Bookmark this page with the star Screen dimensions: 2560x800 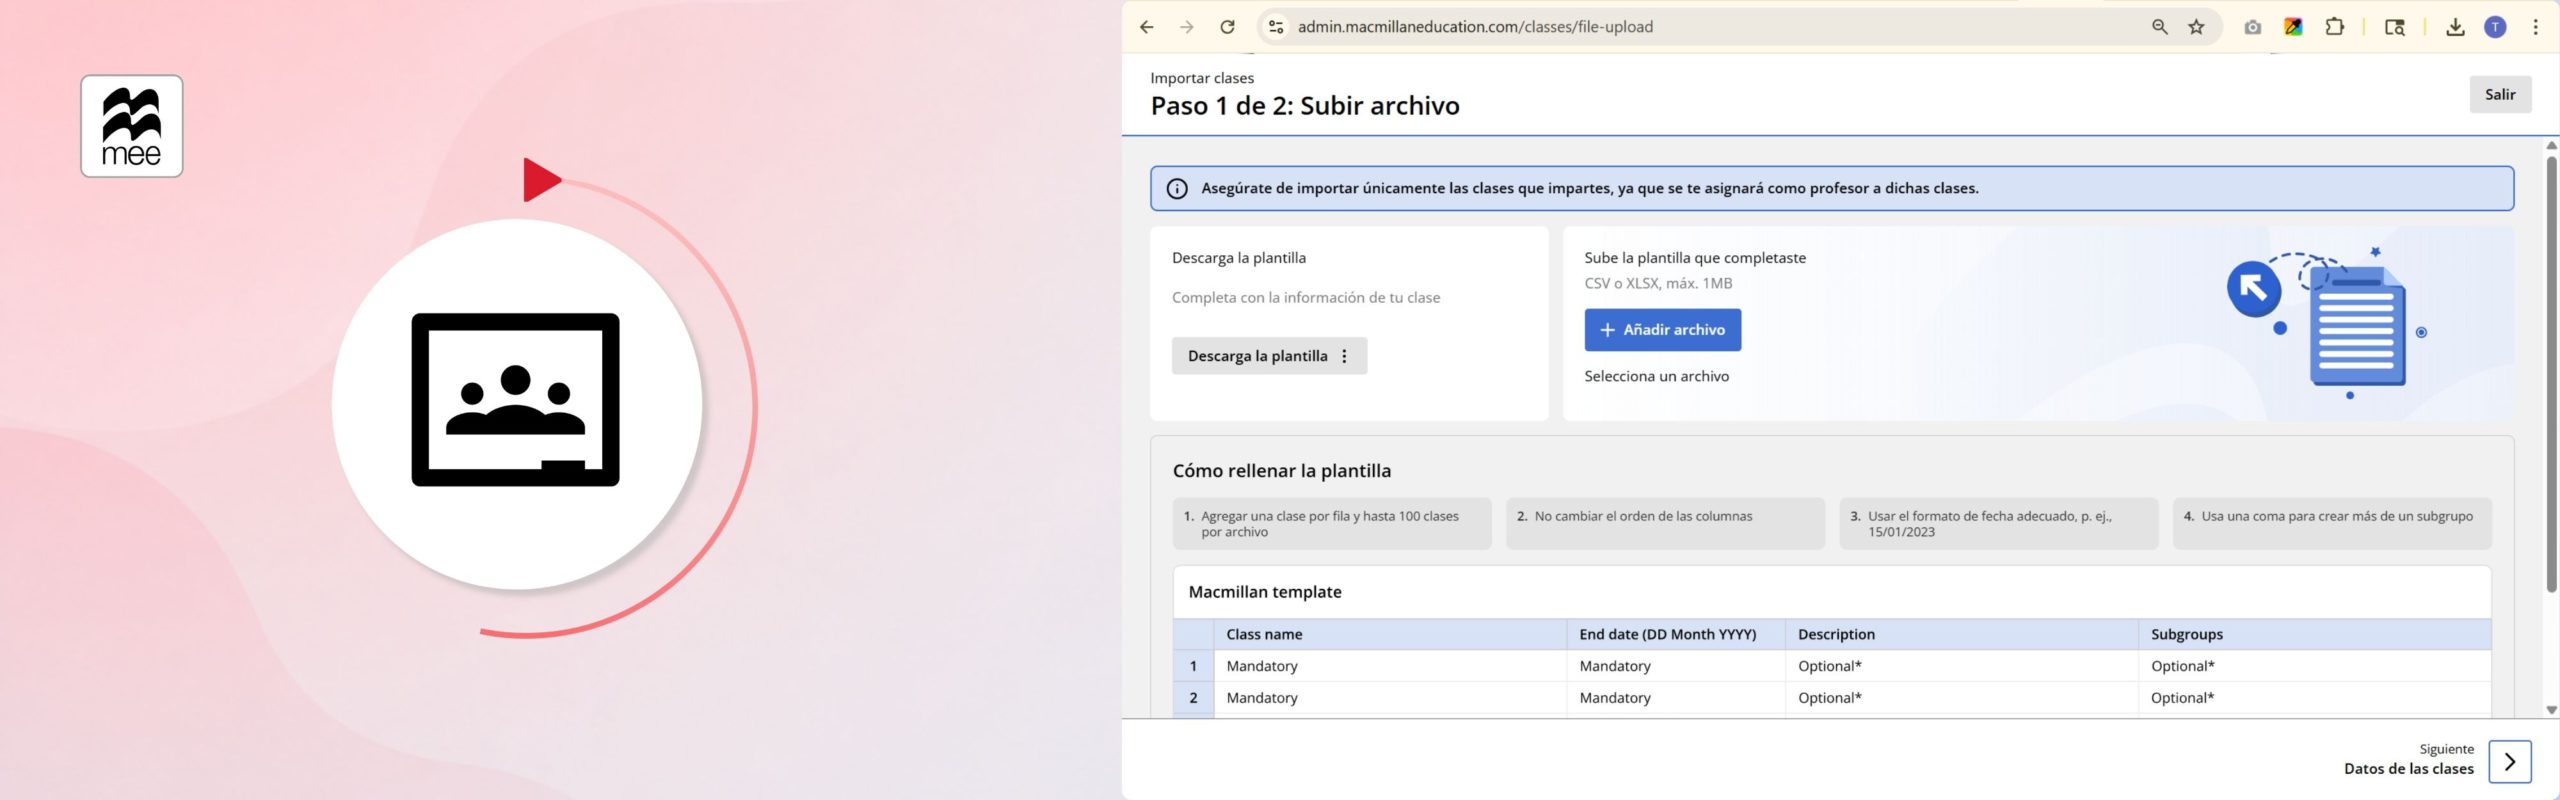(2196, 27)
